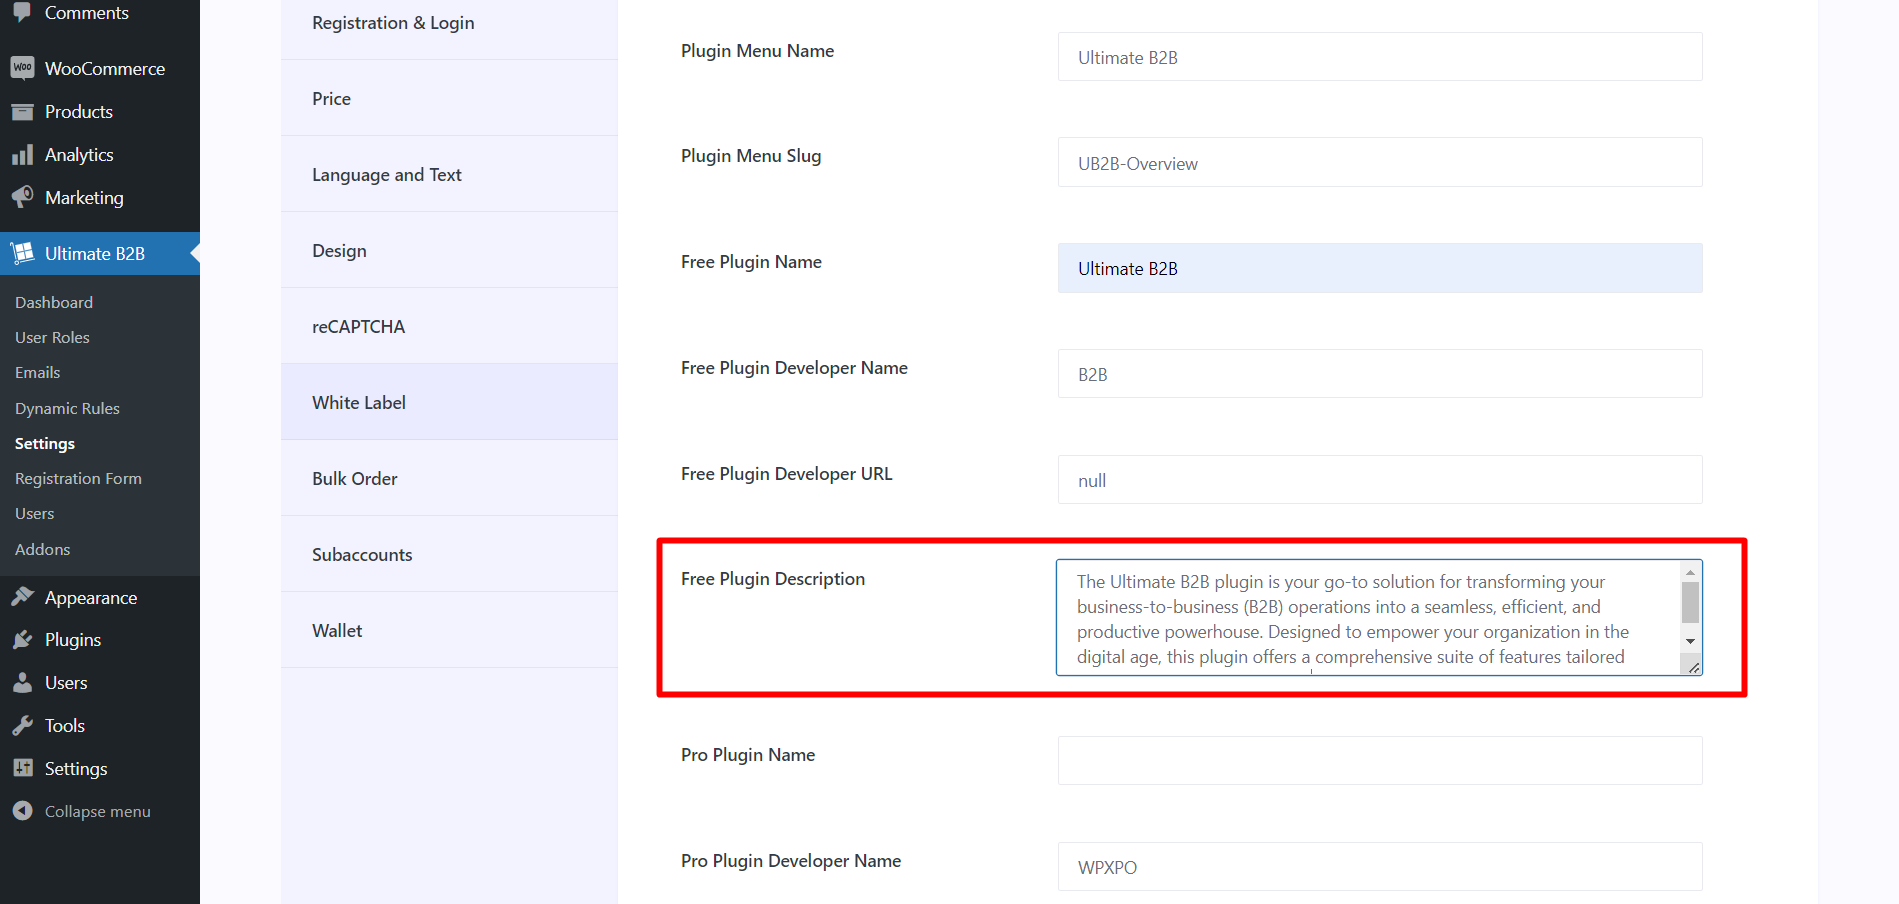Click the Free Plugin Description label

tap(773, 579)
